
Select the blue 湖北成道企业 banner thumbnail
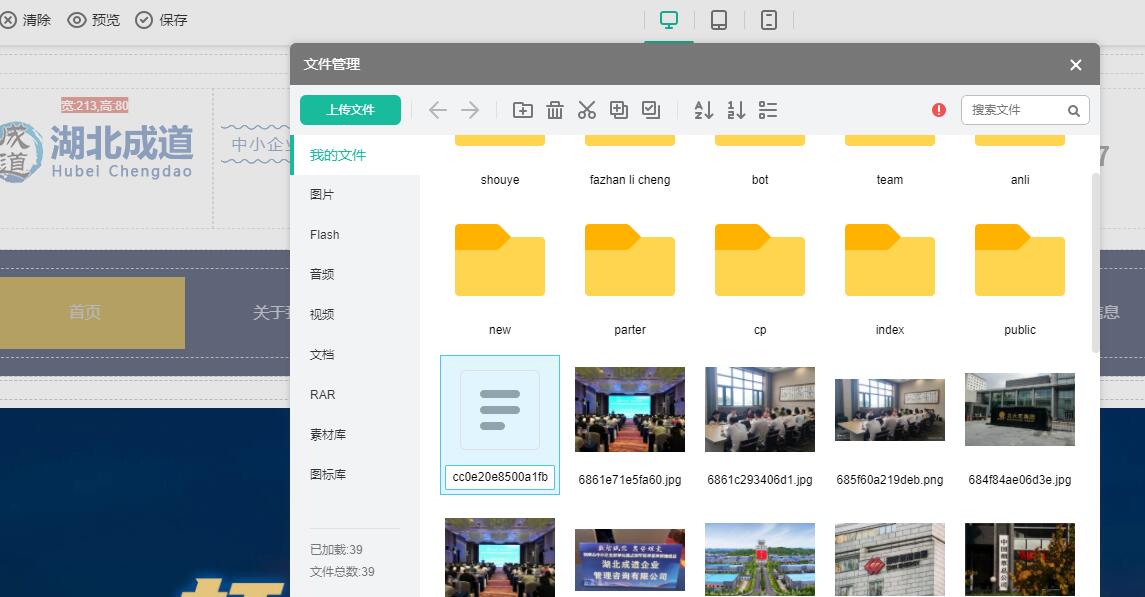tap(630, 560)
